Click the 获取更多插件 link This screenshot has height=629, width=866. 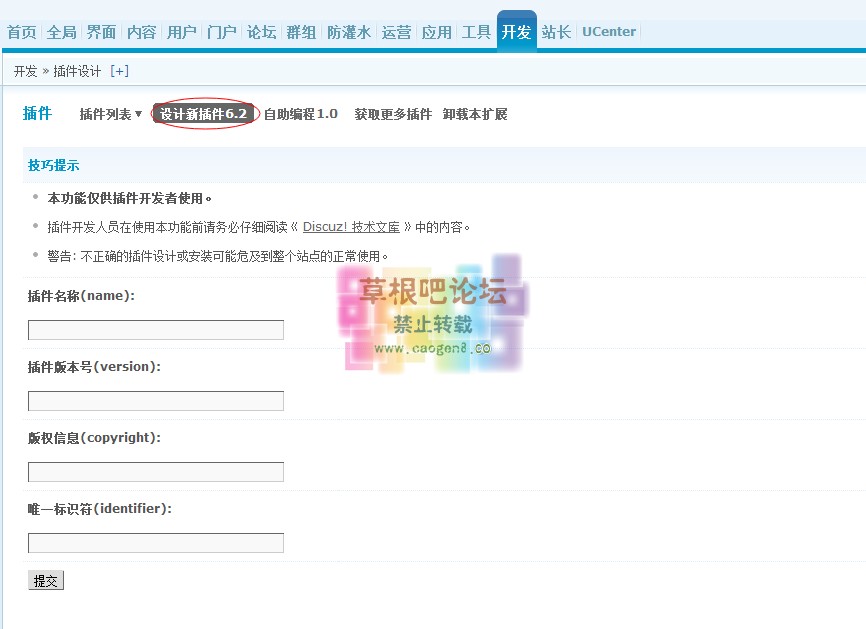coord(393,114)
